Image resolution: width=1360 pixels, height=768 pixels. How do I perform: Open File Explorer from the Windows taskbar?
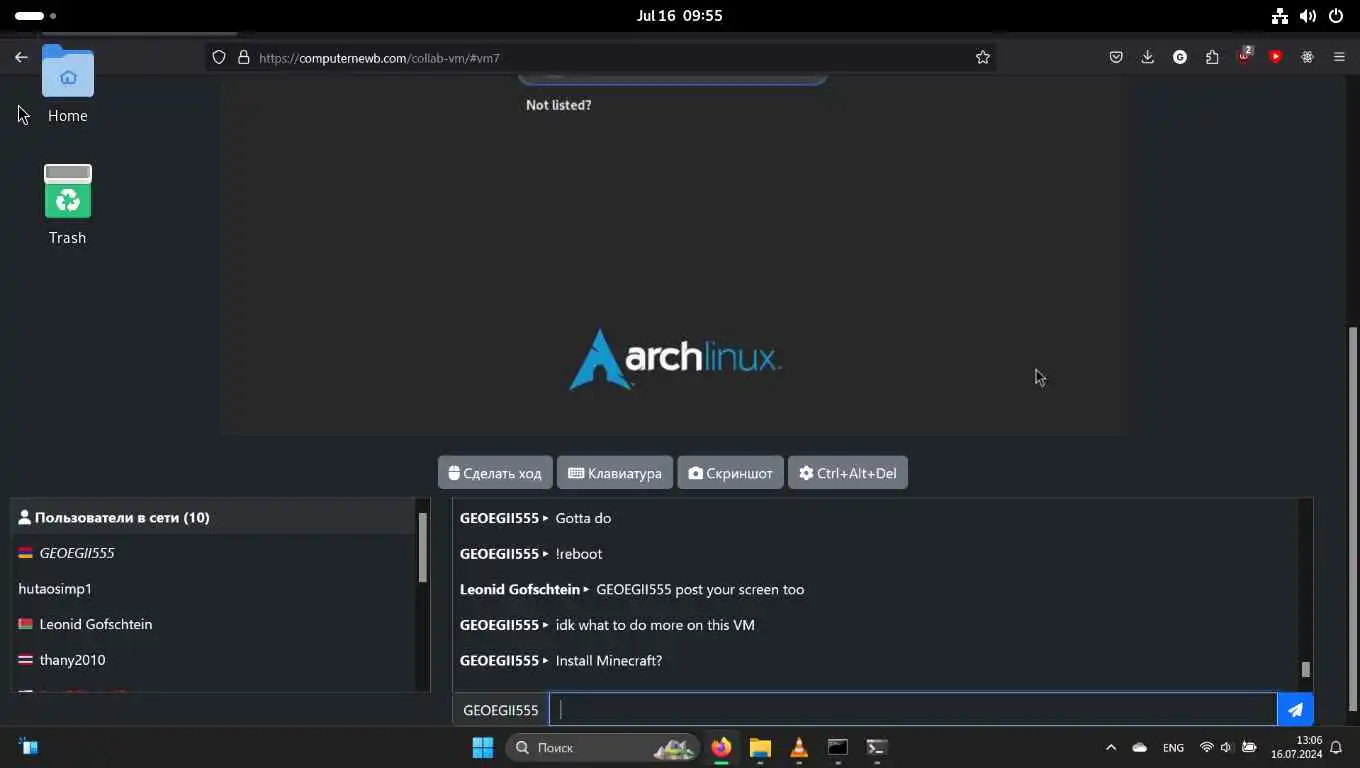[x=760, y=747]
